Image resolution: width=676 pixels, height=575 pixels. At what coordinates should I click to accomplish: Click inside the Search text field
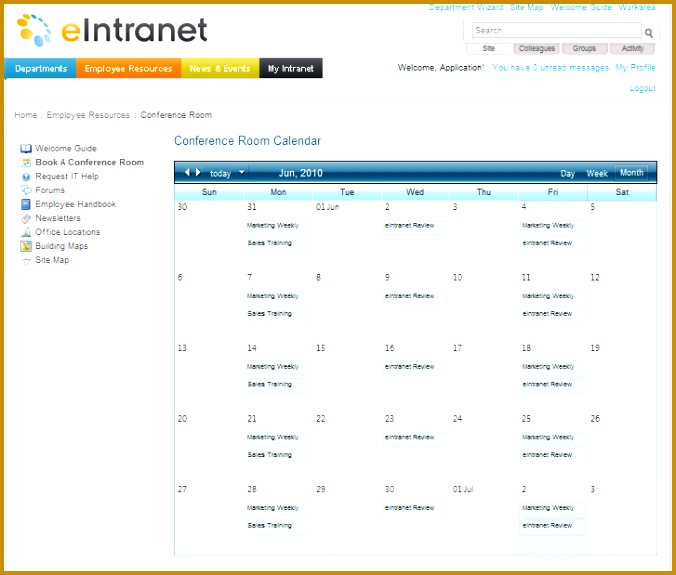click(x=555, y=31)
